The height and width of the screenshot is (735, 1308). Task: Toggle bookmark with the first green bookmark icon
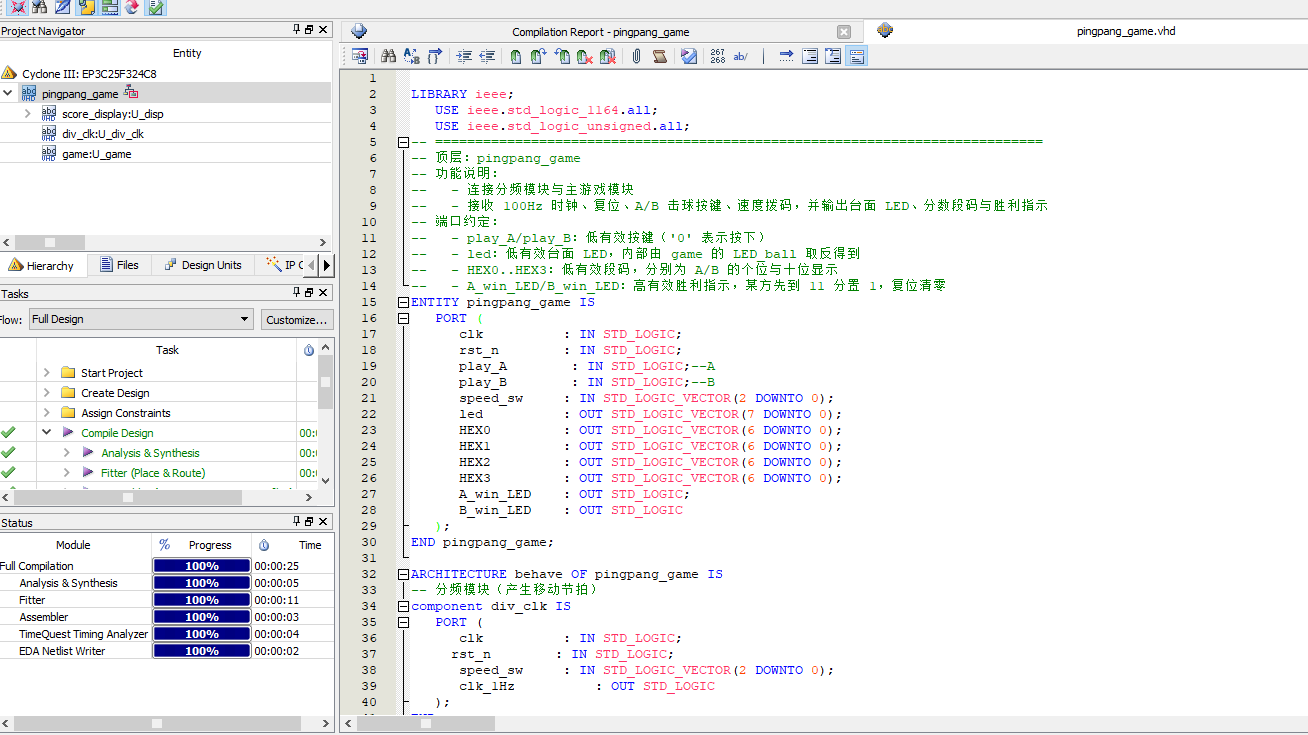pos(515,56)
